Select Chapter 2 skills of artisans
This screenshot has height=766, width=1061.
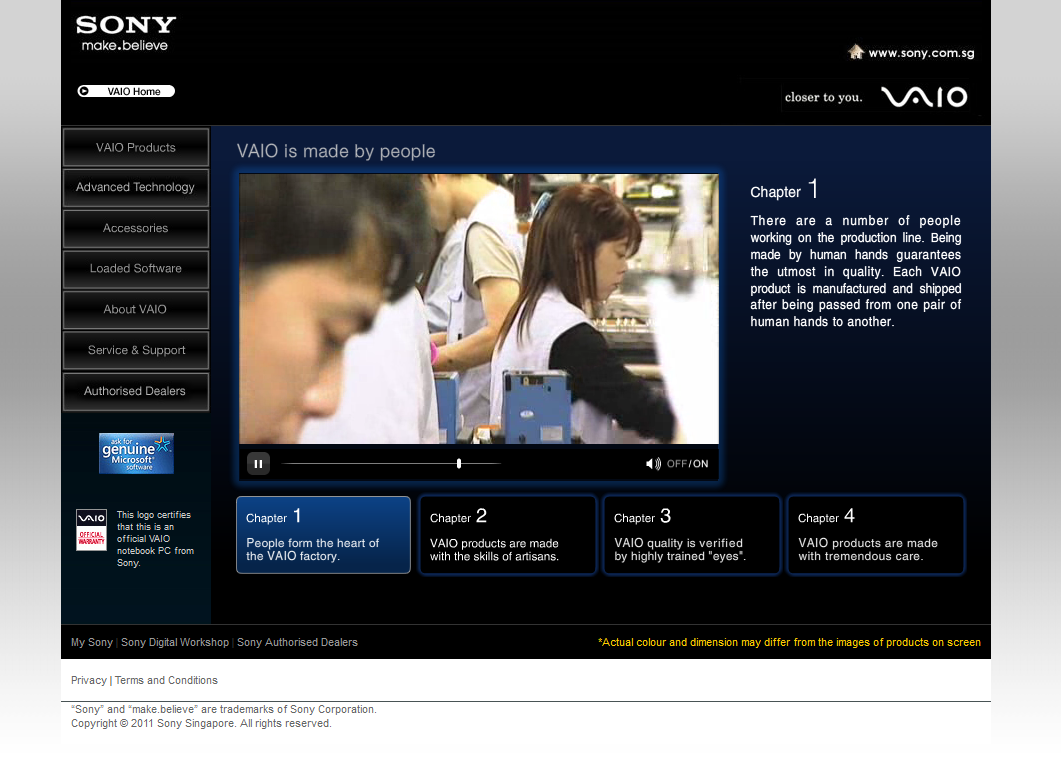pos(507,535)
